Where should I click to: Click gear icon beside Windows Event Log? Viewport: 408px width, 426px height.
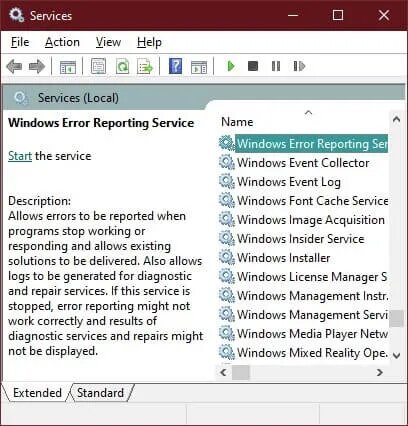point(227,181)
